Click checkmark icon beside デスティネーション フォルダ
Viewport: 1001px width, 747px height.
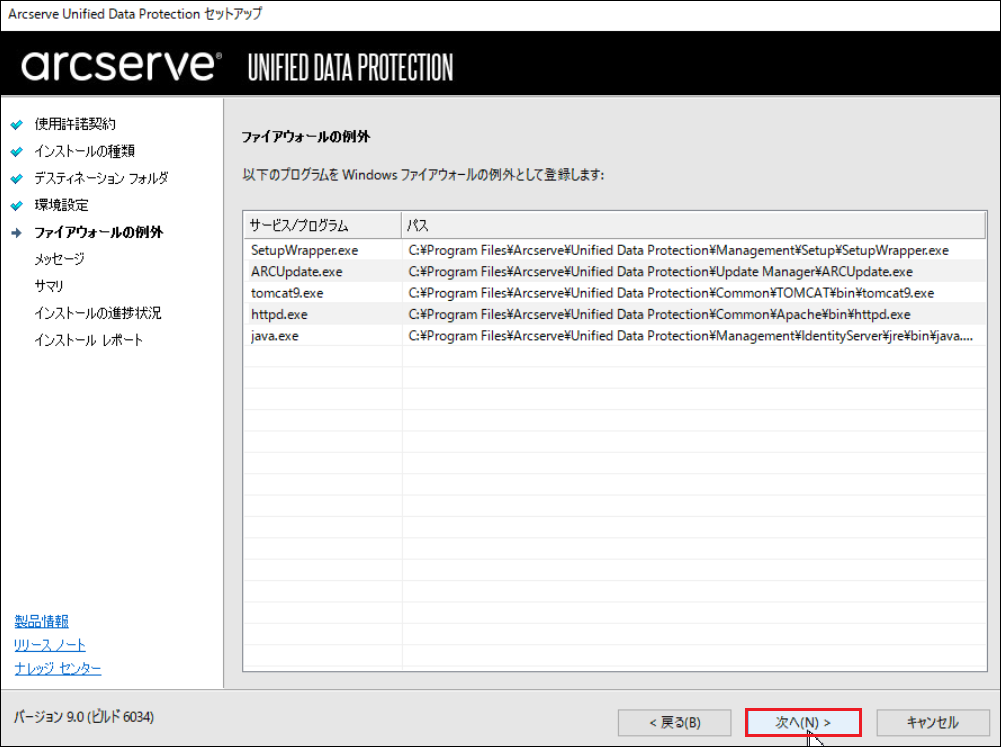click(17, 179)
